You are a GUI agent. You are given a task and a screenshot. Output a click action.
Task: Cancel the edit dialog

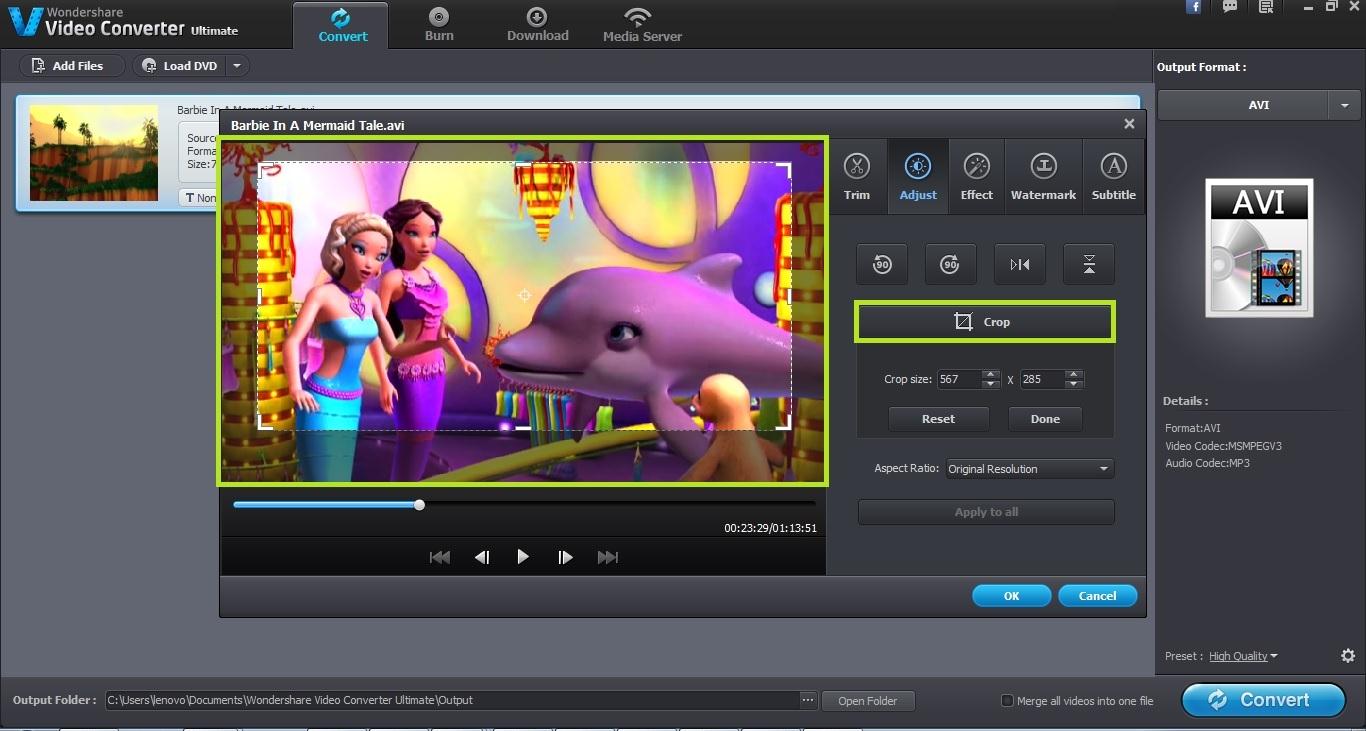pyautogui.click(x=1097, y=596)
